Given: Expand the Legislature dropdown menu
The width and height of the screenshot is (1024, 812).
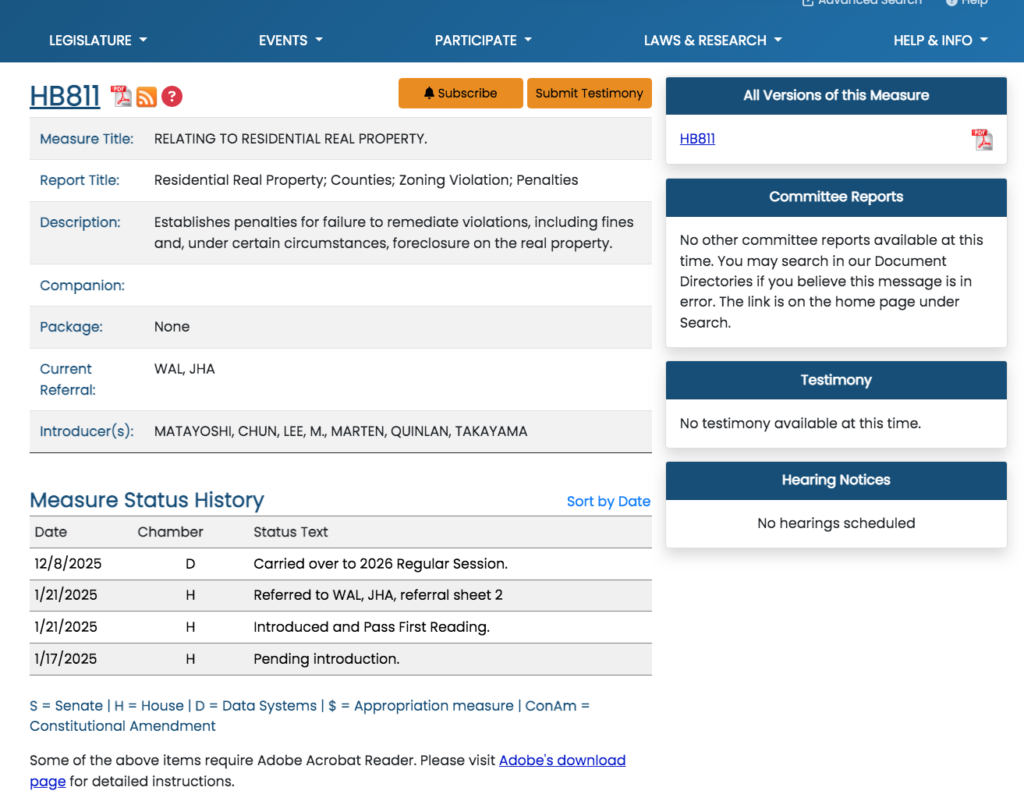Looking at the screenshot, I should [98, 40].
